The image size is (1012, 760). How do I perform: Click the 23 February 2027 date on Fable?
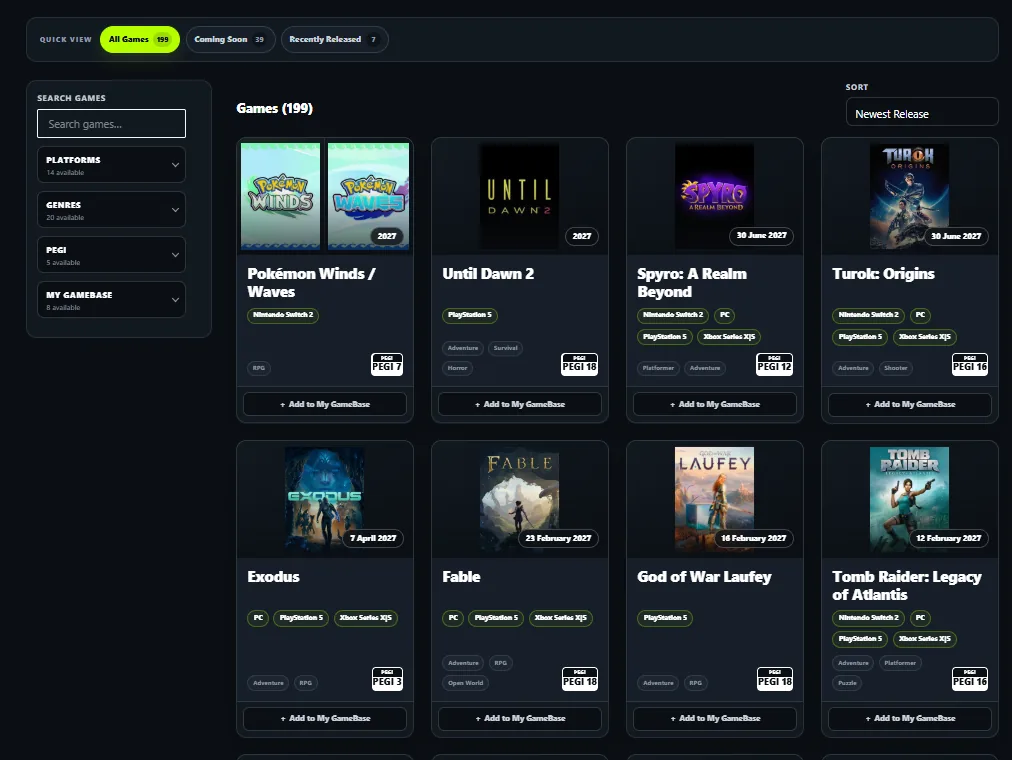[x=558, y=538]
